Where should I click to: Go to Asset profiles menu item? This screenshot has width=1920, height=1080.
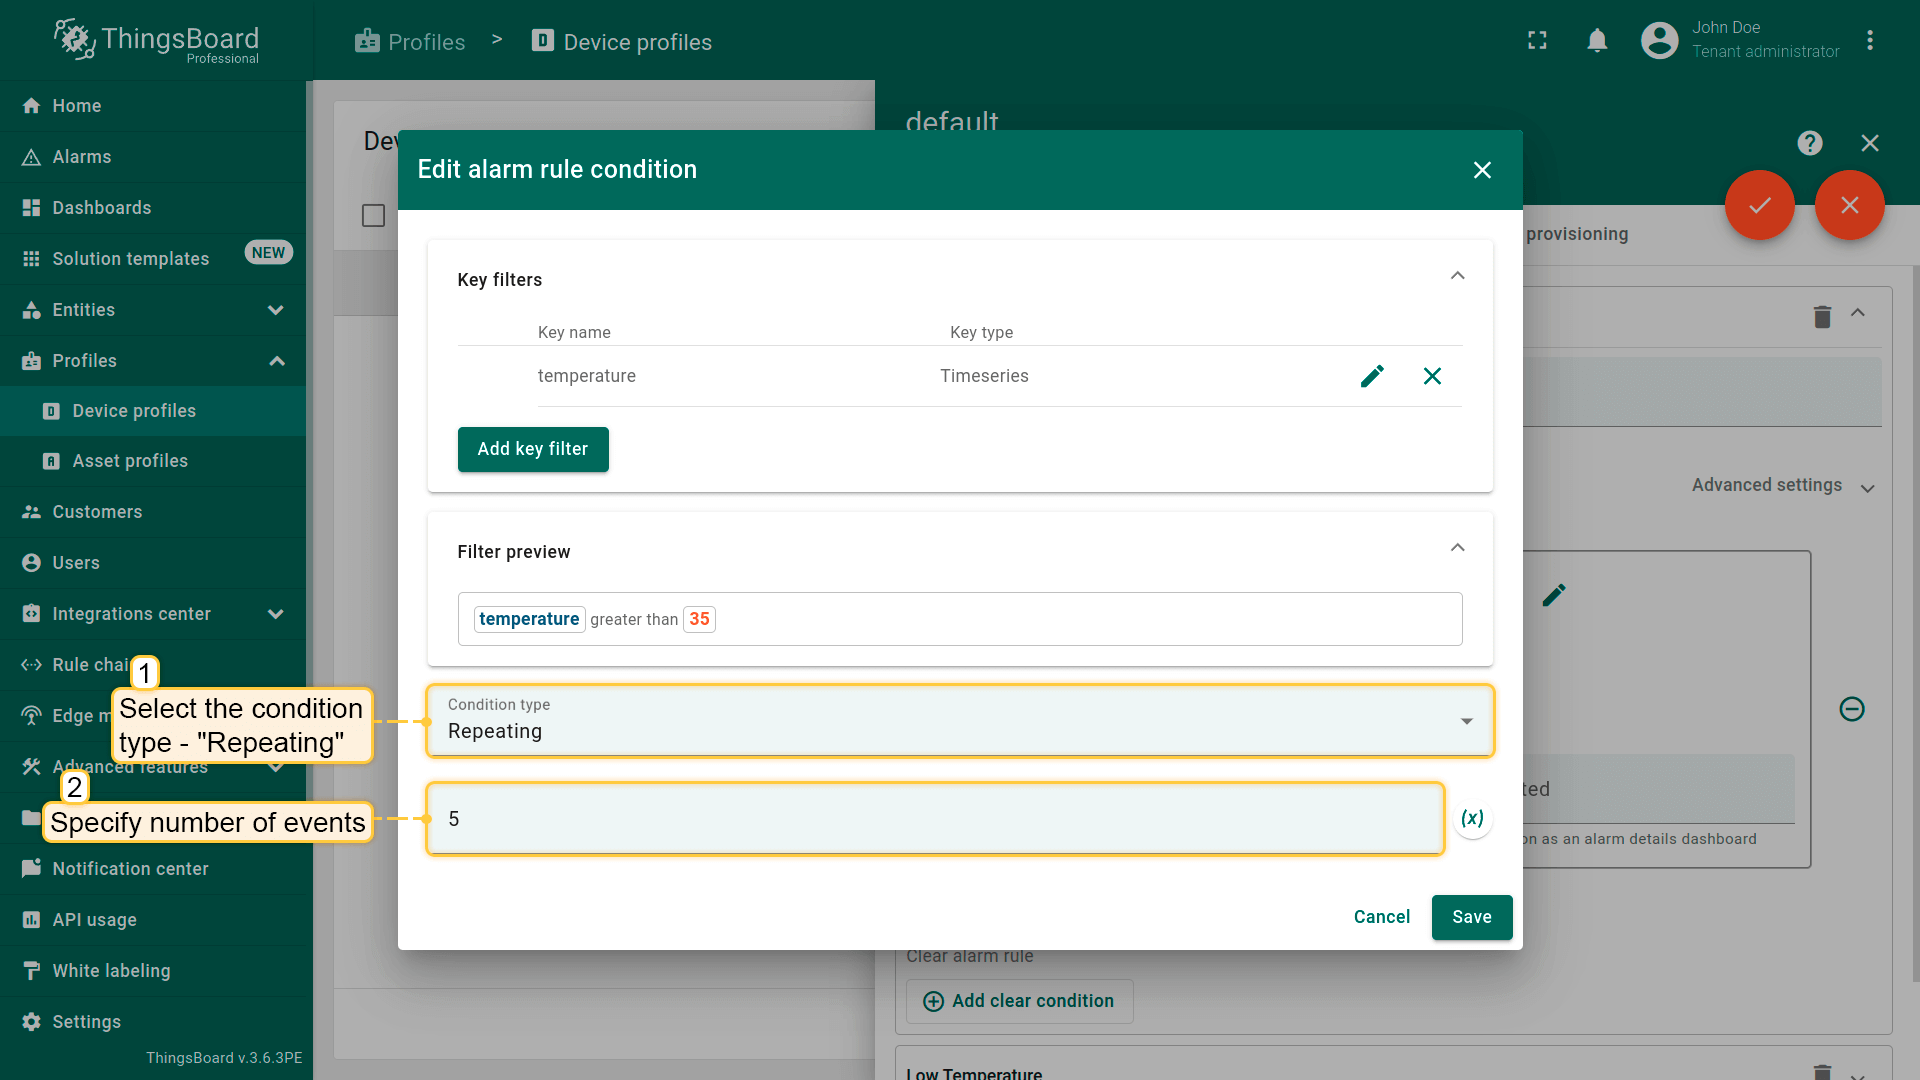point(130,461)
